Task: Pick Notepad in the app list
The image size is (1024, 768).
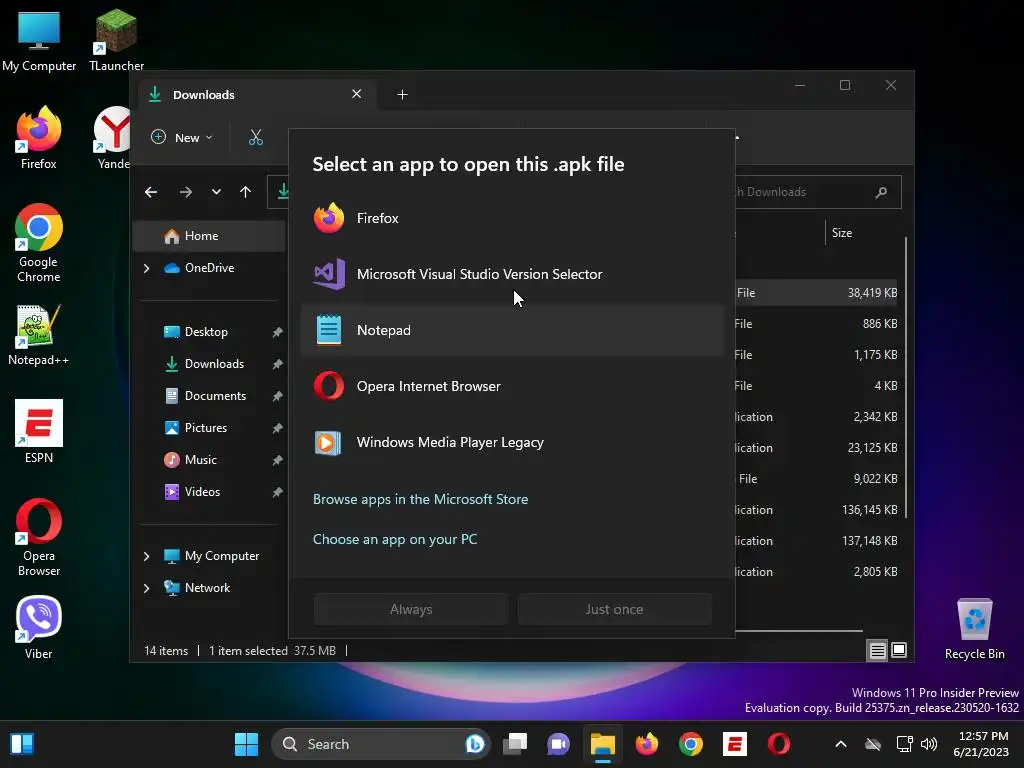Action: 512,330
